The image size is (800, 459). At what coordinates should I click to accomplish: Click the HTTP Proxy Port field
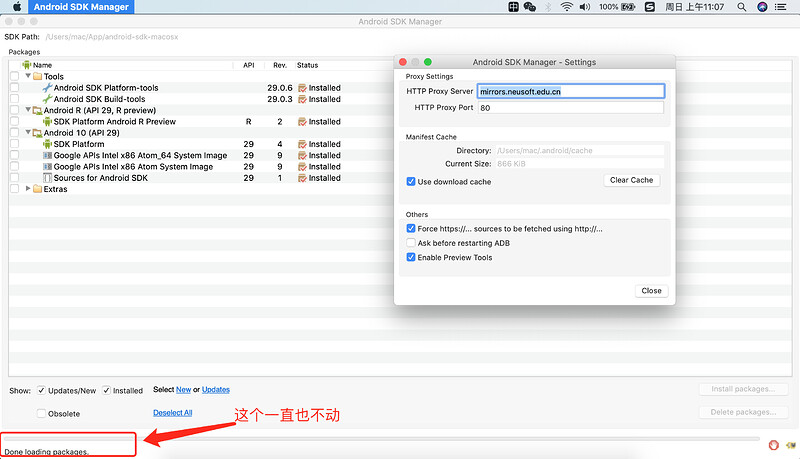coord(571,108)
